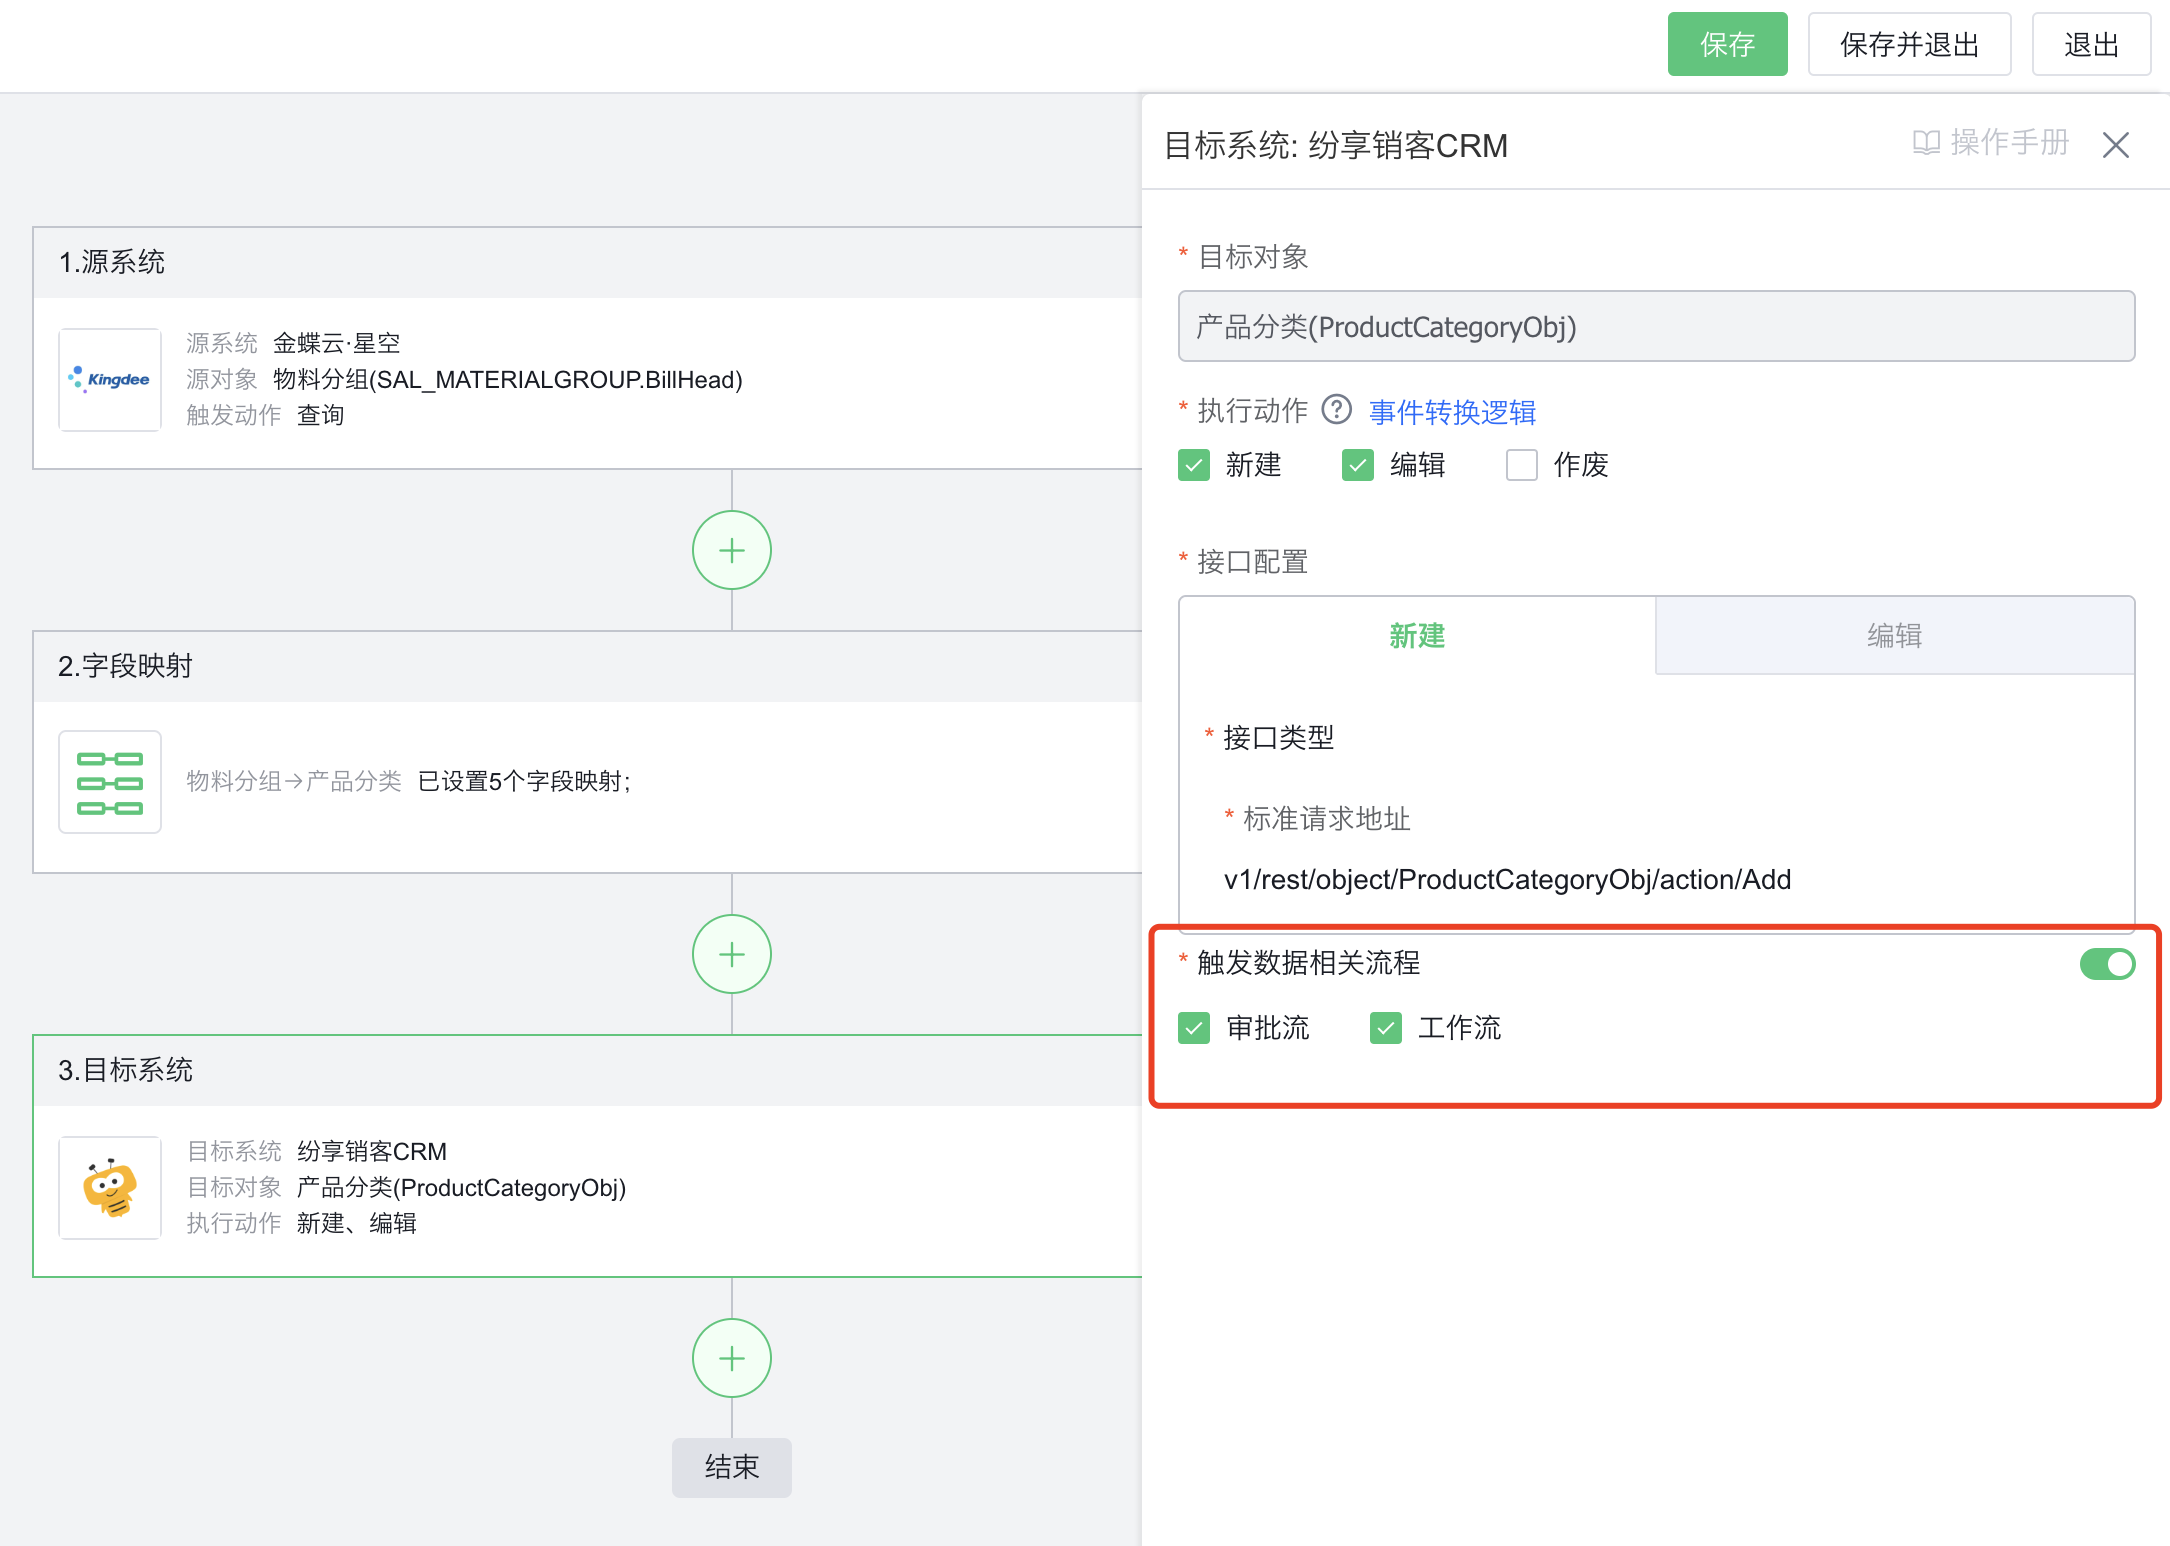Open the 事件转换逻辑 link

1452,412
